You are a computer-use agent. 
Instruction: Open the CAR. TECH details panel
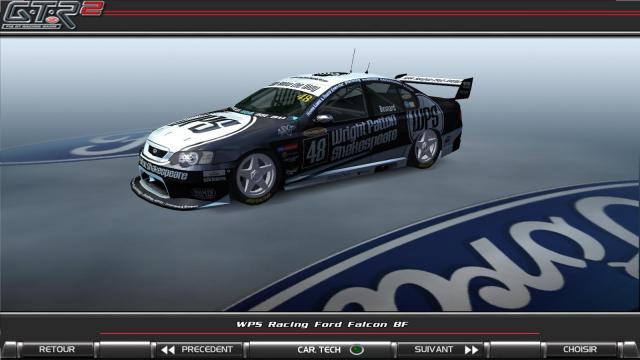pyautogui.click(x=320, y=349)
